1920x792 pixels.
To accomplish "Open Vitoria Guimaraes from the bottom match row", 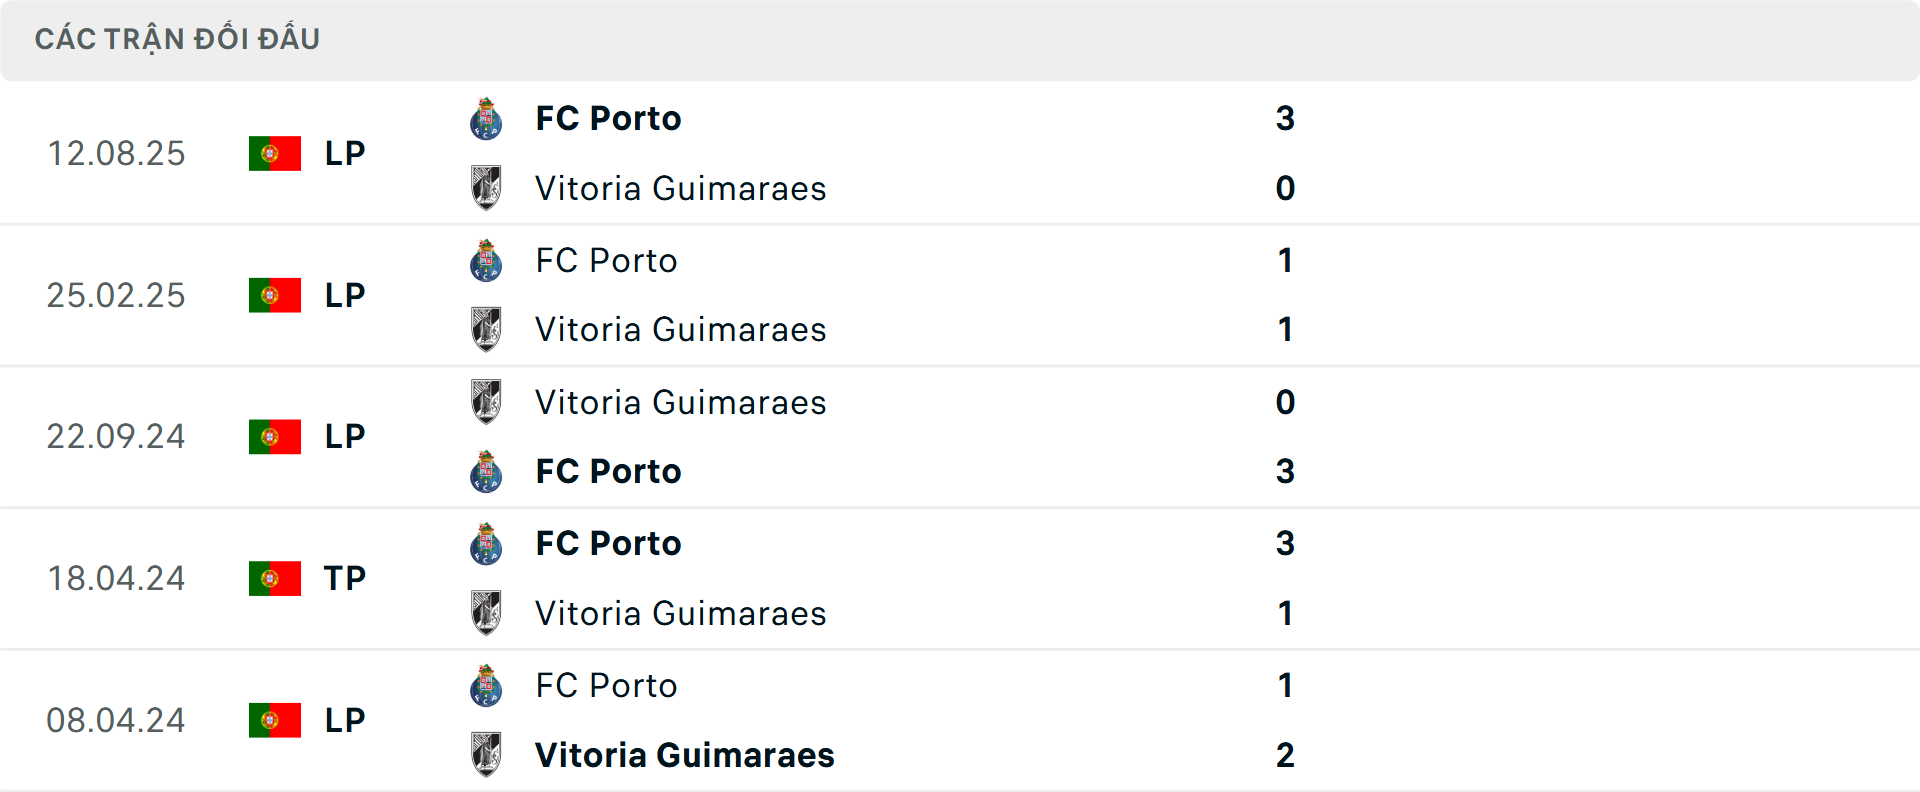I will pos(684,755).
